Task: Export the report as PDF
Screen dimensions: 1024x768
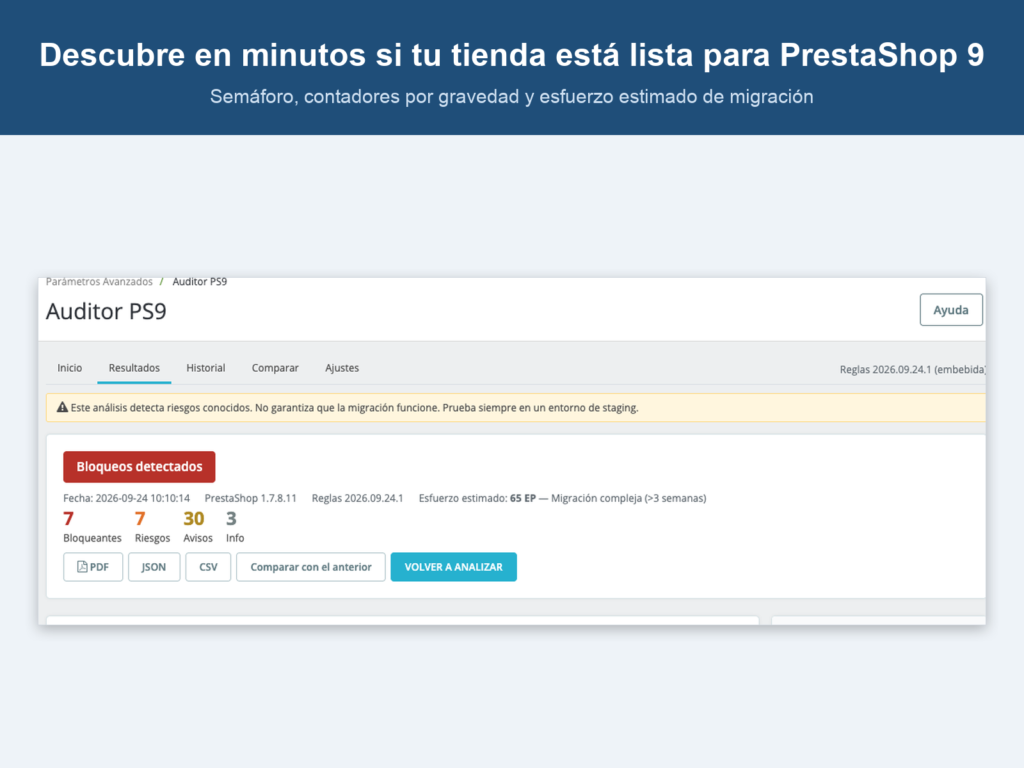Action: [93, 567]
